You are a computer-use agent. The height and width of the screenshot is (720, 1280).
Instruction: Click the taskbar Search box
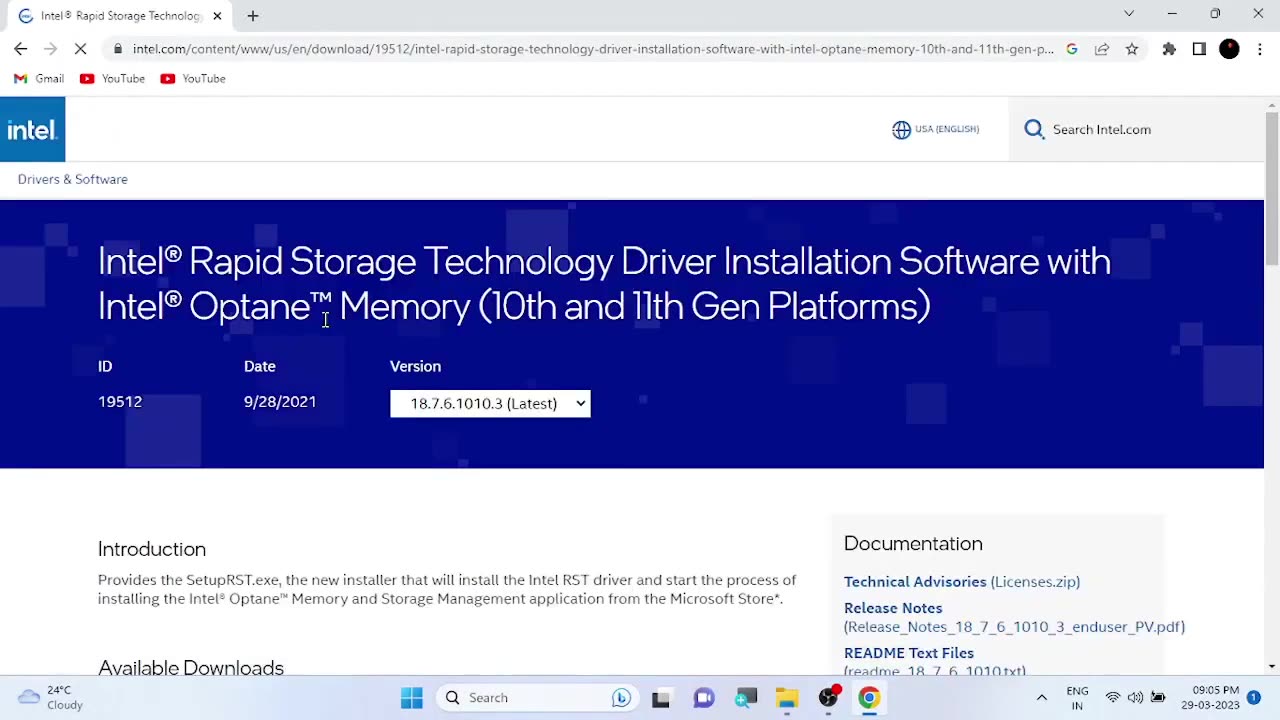pyautogui.click(x=539, y=698)
